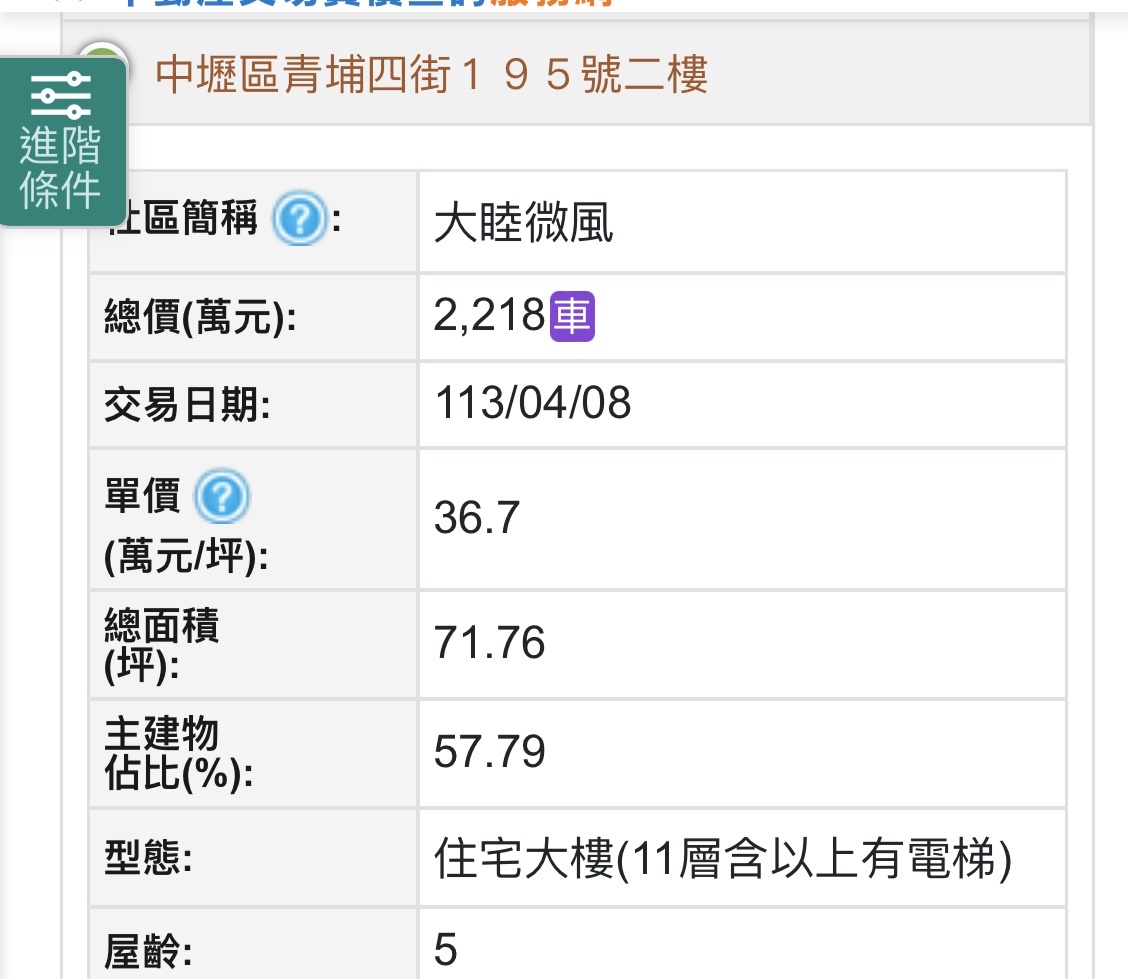1128x979 pixels.
Task: Click the help icon beside 單價
Action: pos(221,497)
